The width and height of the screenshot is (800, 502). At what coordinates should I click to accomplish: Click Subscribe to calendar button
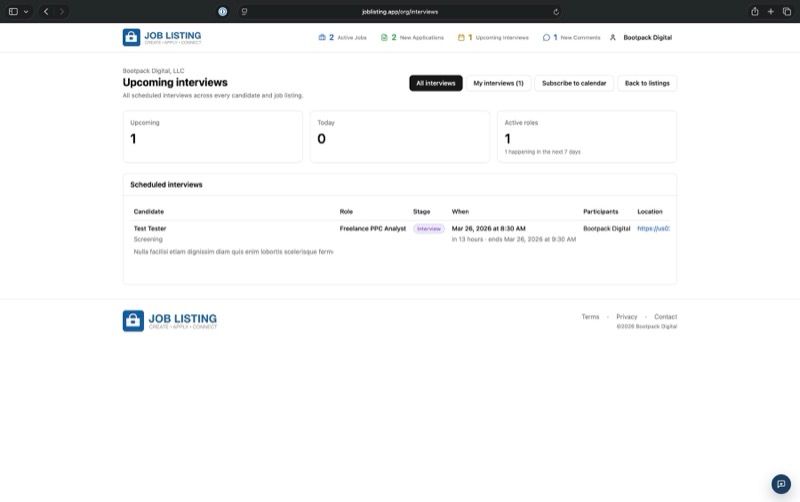574,83
